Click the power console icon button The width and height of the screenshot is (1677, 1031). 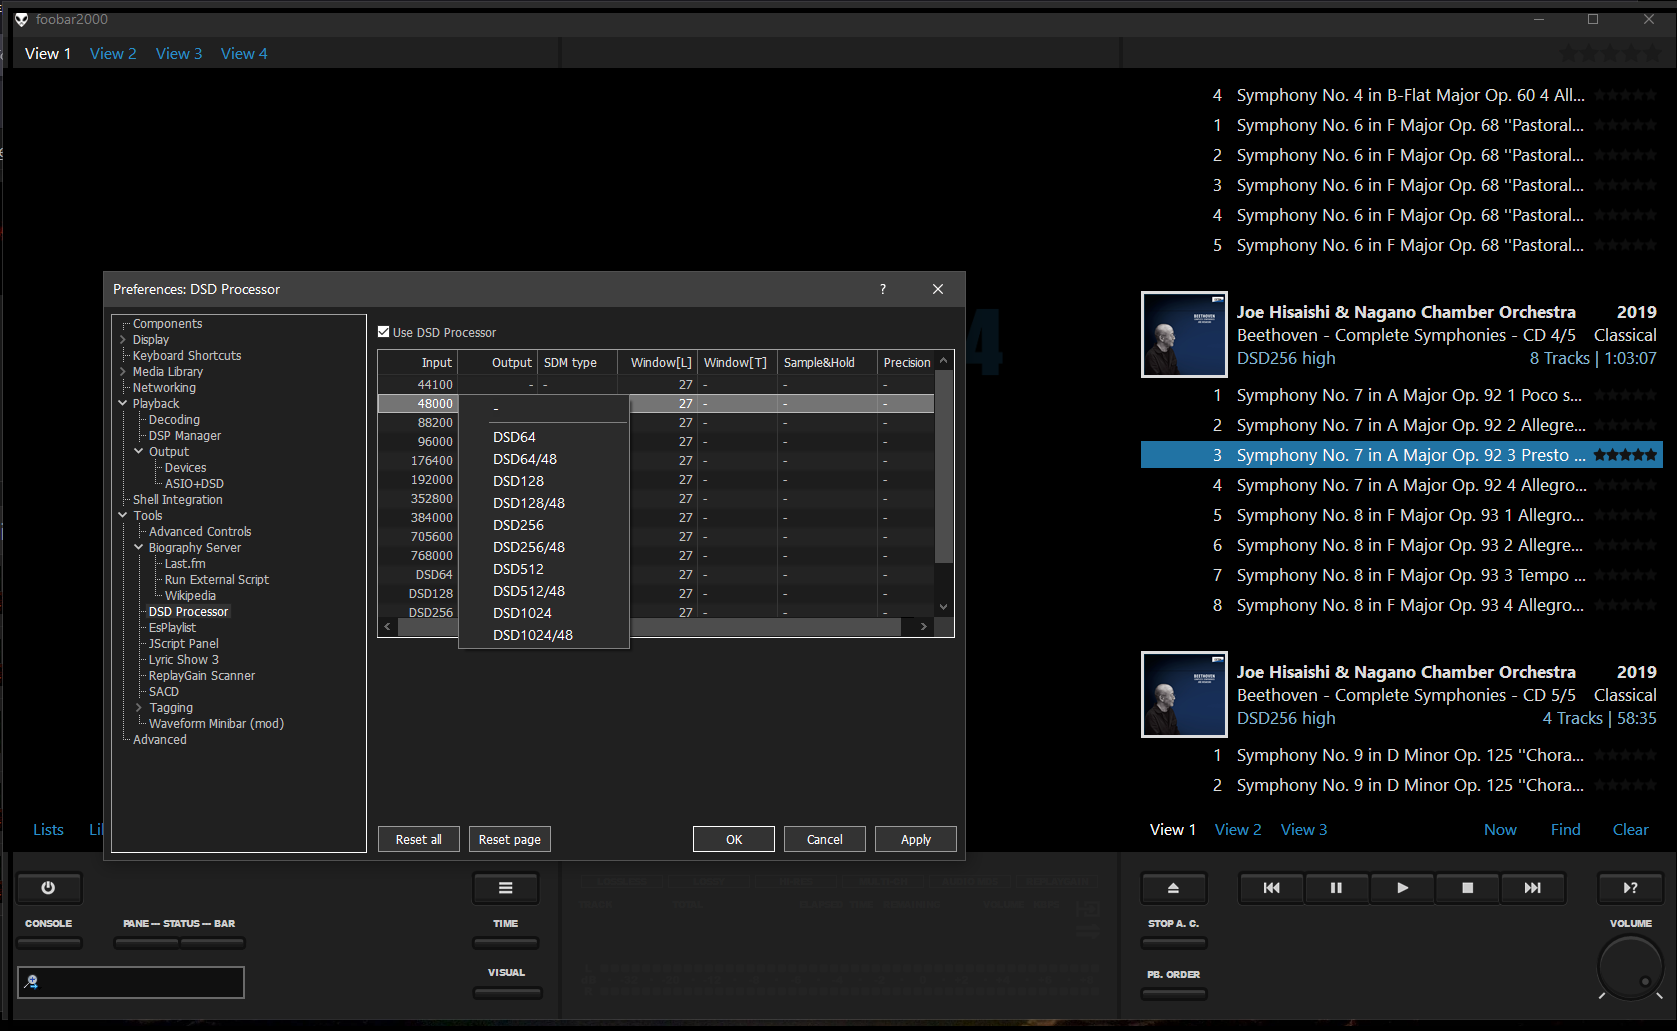48,888
